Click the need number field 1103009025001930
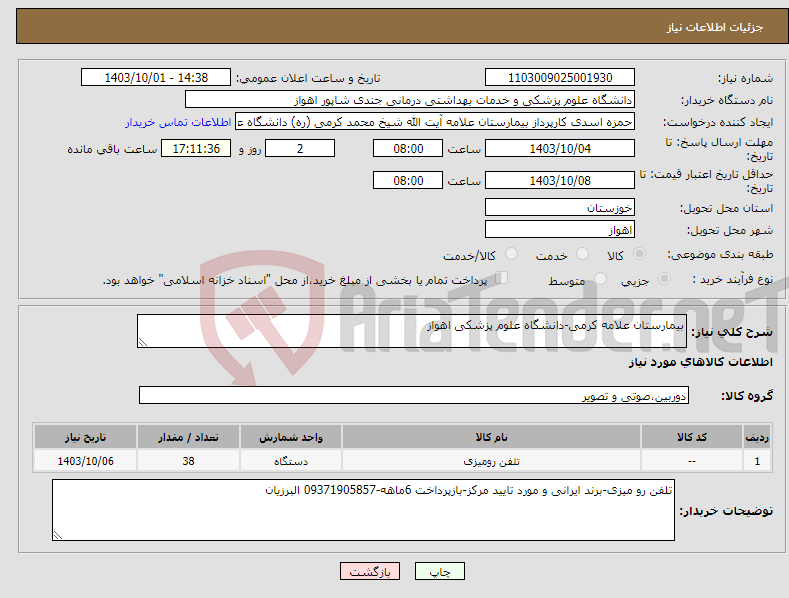 click(560, 78)
